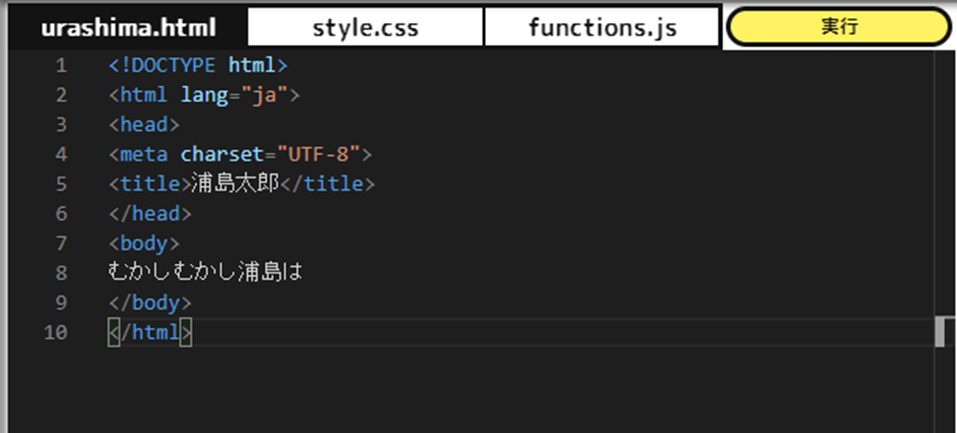Switch to the style.css tab

click(365, 27)
